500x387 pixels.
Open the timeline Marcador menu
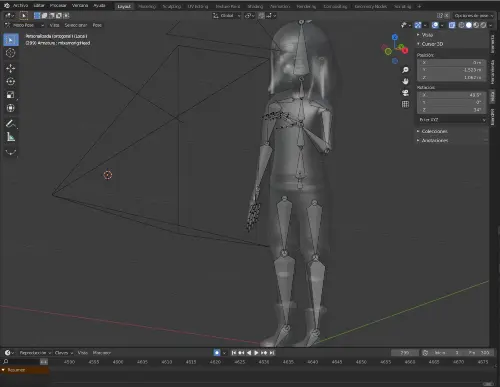click(x=102, y=353)
